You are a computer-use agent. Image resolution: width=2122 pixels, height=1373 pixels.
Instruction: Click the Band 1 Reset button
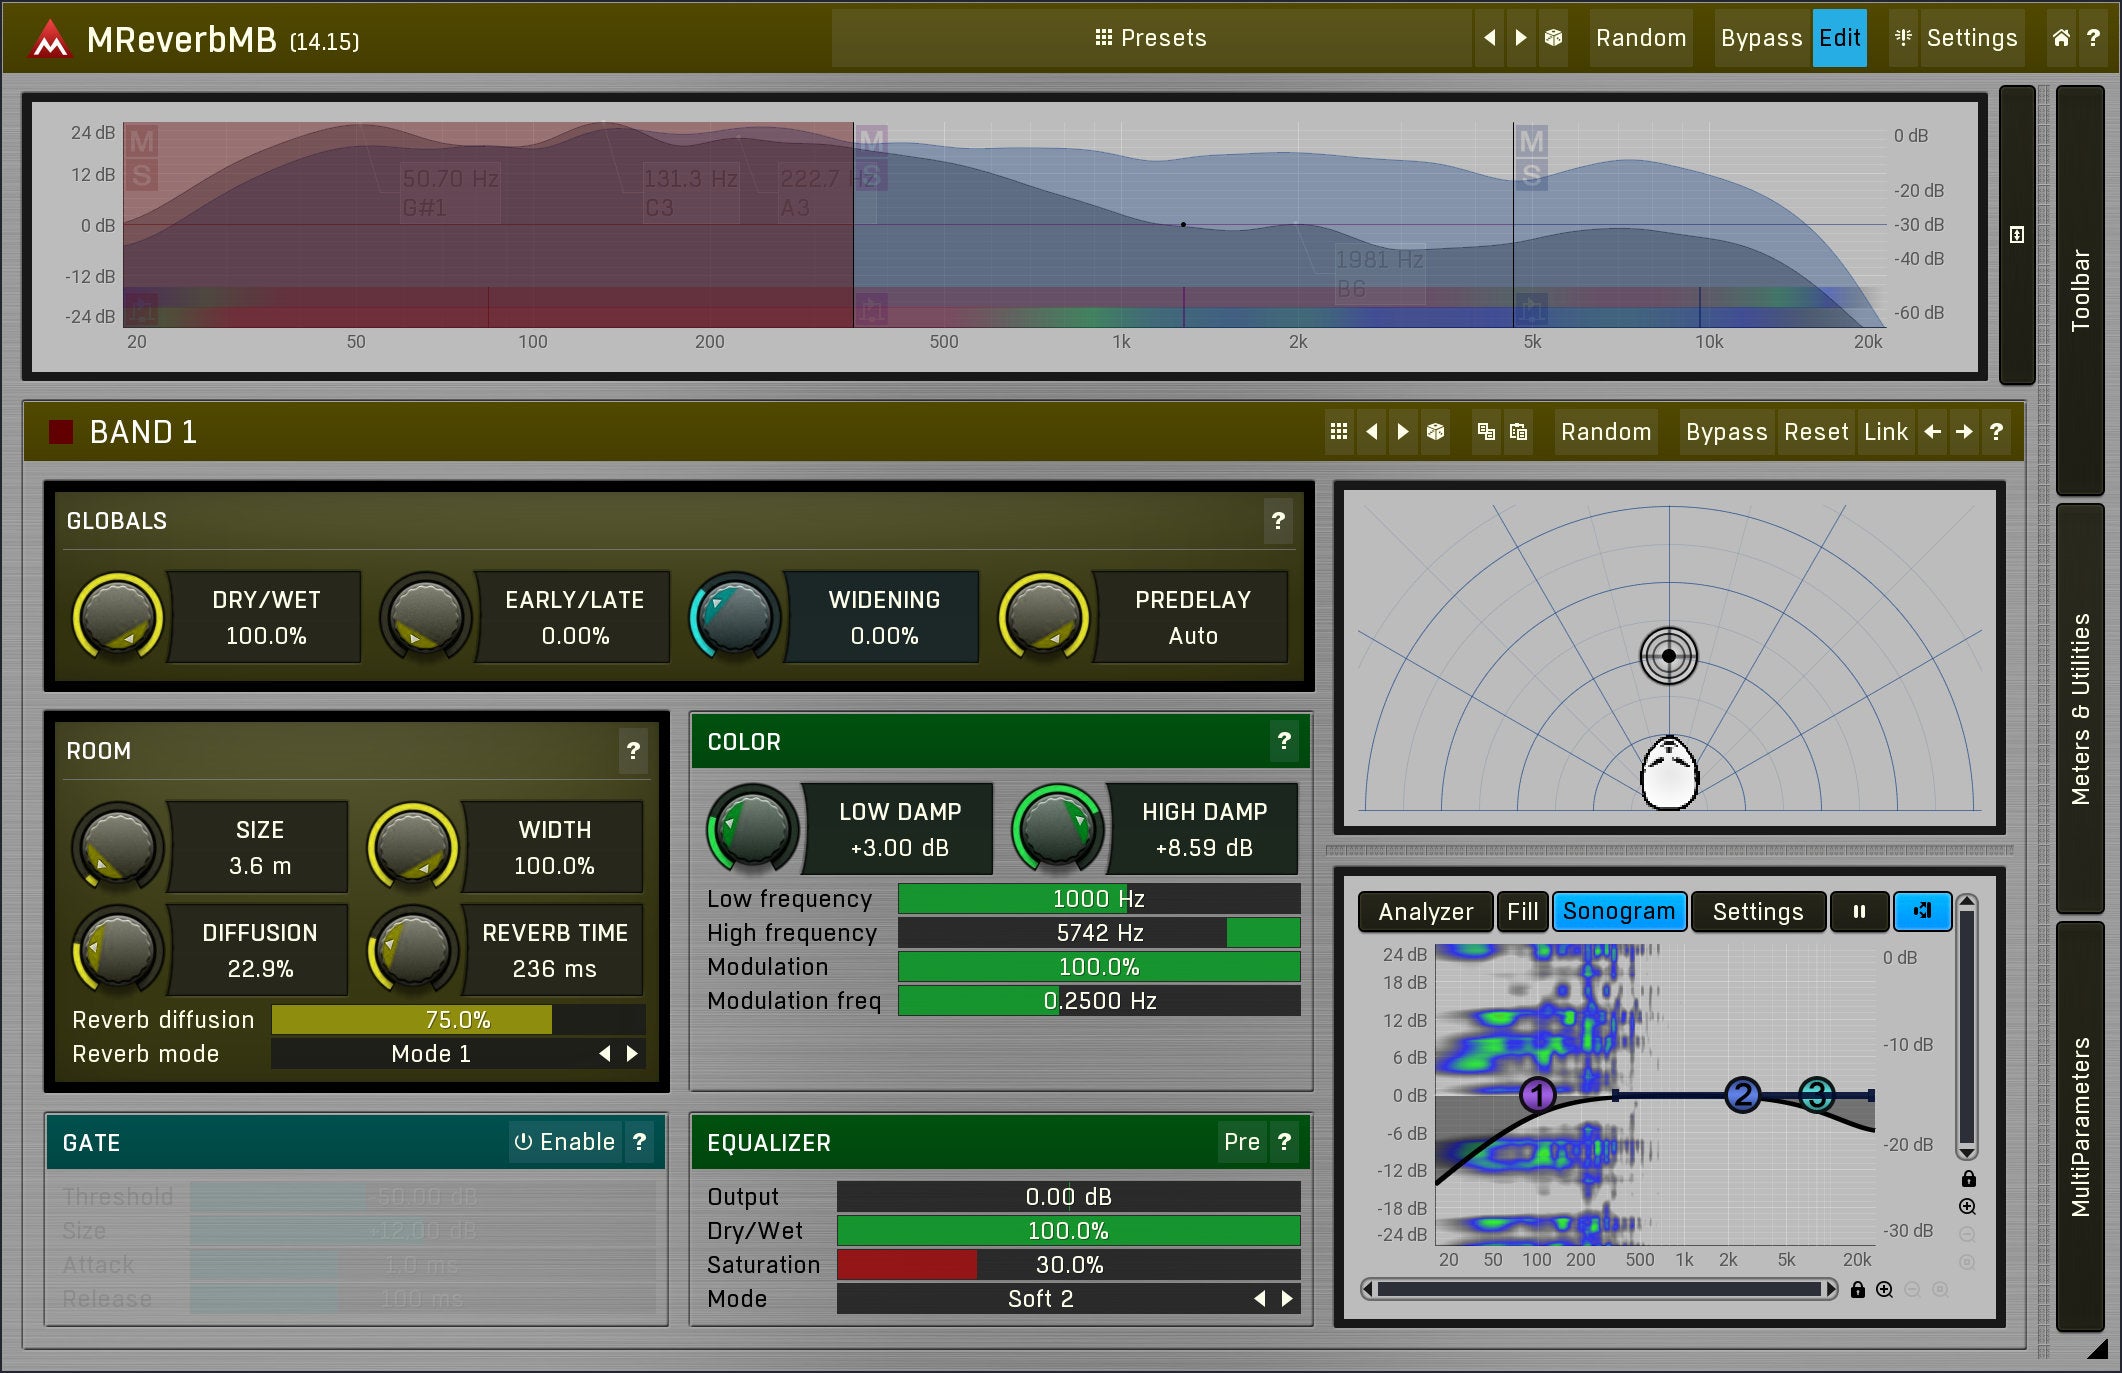(x=1815, y=432)
